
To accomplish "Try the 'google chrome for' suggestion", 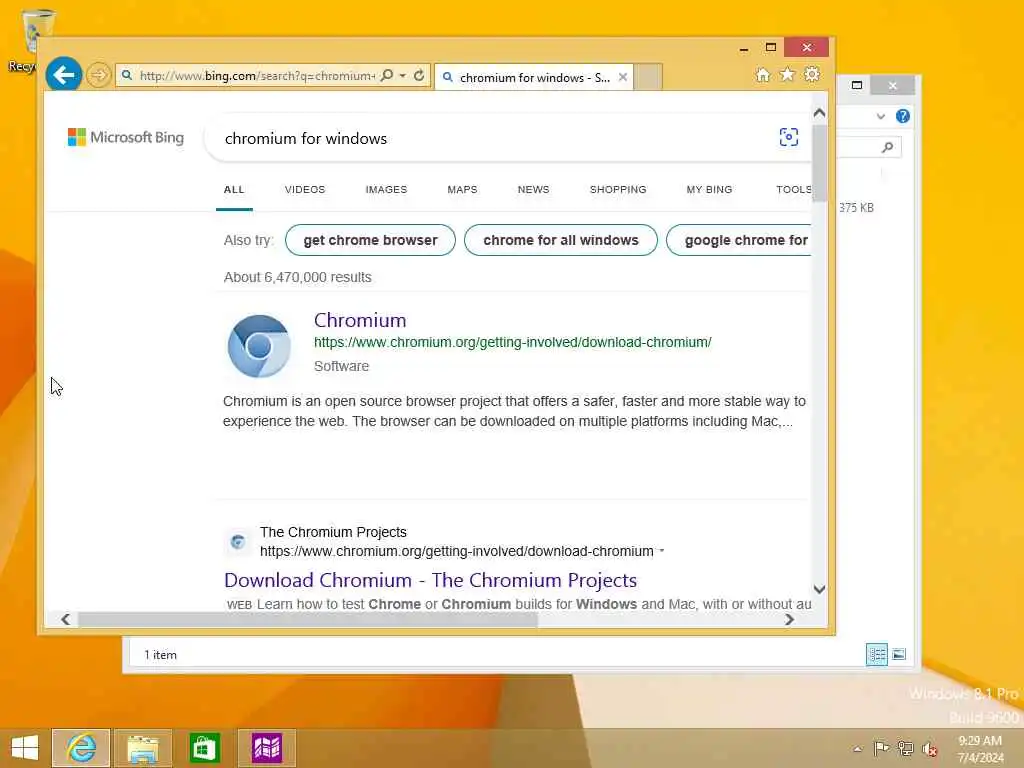I will tap(739, 240).
